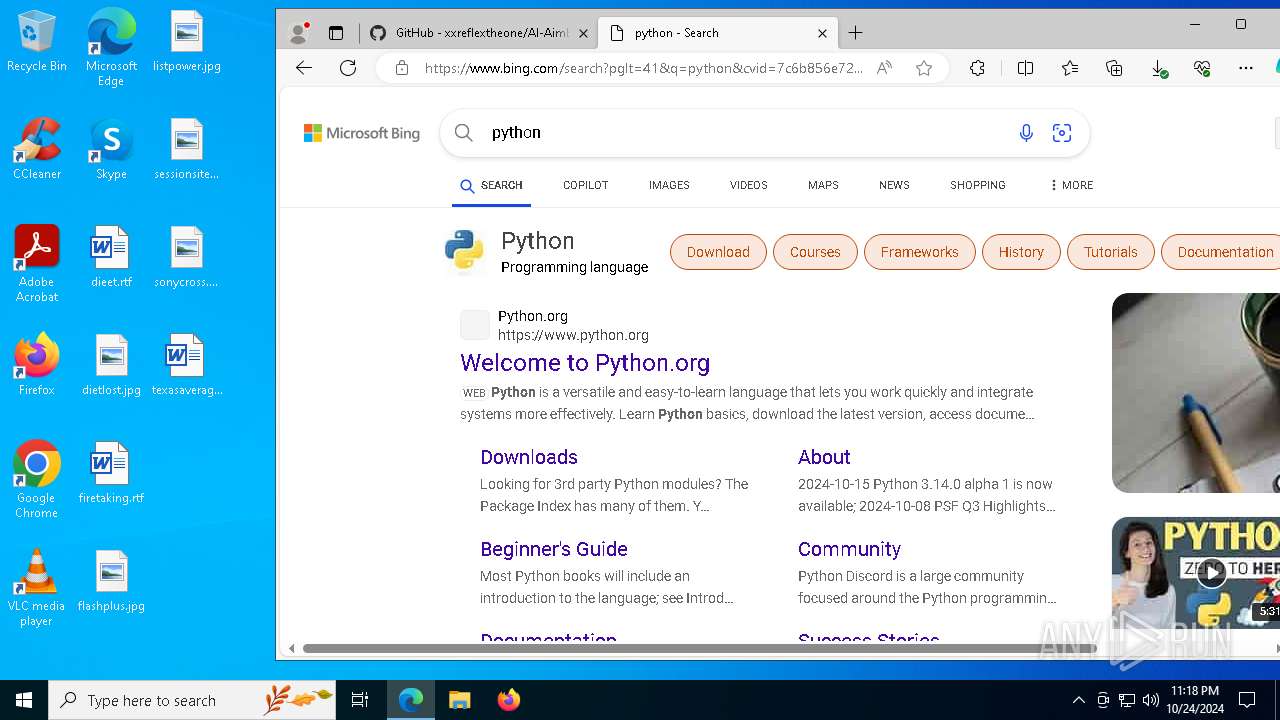Open Skype desktop shortcut
The image size is (1280, 720).
111,150
